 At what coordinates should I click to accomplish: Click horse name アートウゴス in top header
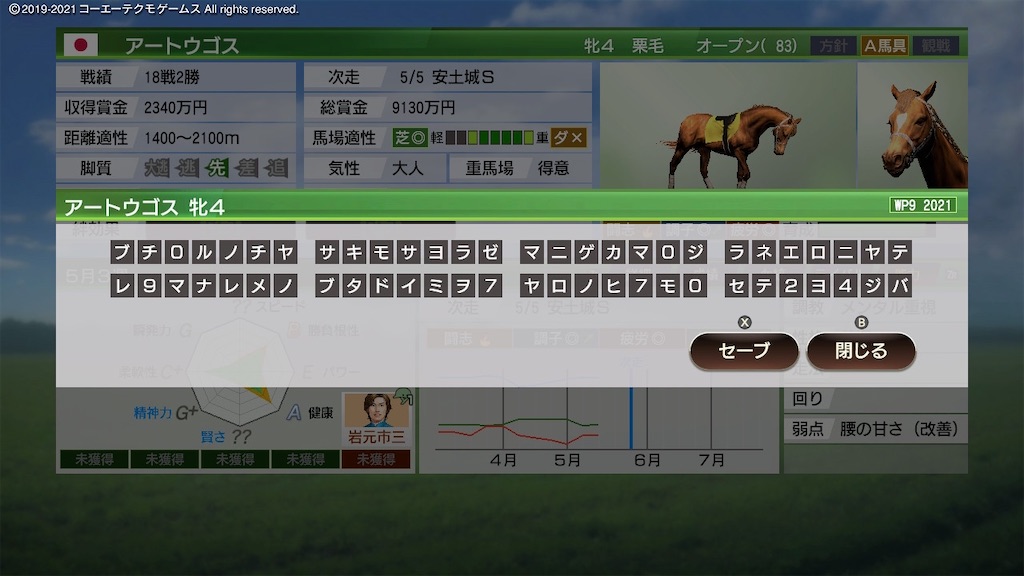182,46
